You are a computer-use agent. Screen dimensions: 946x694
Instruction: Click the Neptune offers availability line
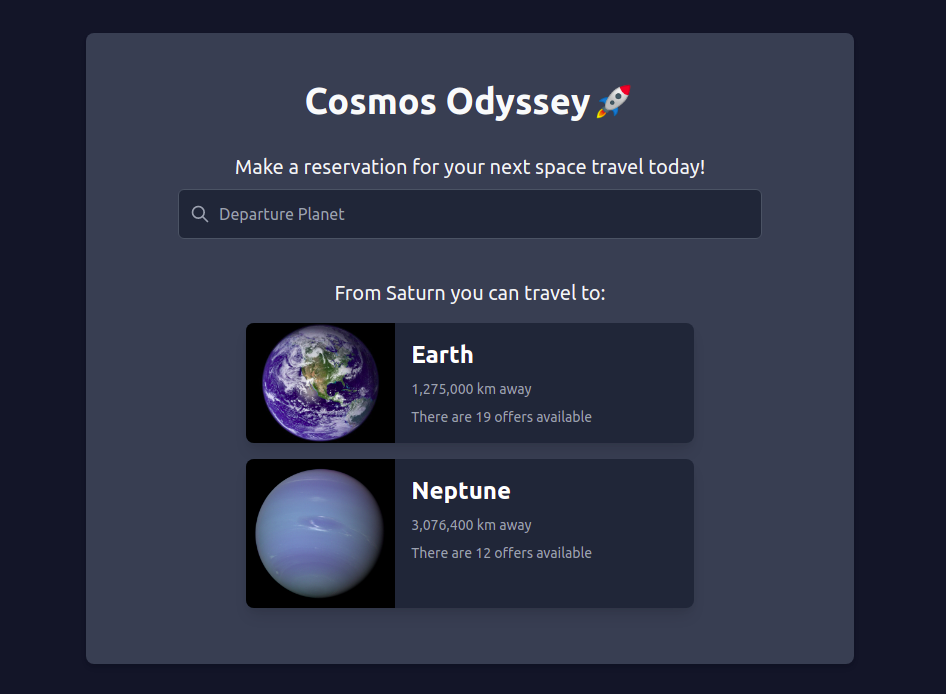point(501,553)
